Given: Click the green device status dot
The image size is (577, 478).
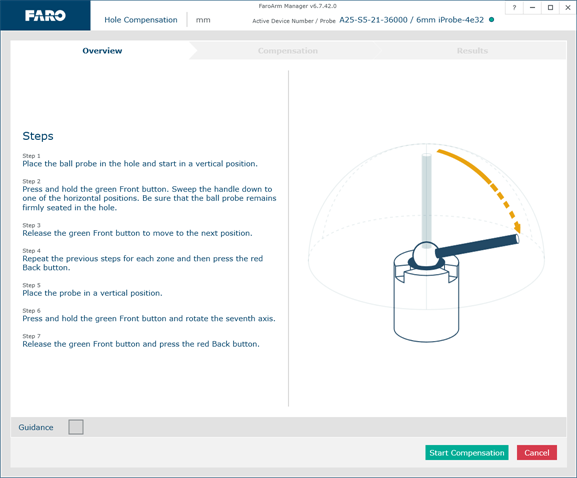Looking at the screenshot, I should pyautogui.click(x=491, y=20).
